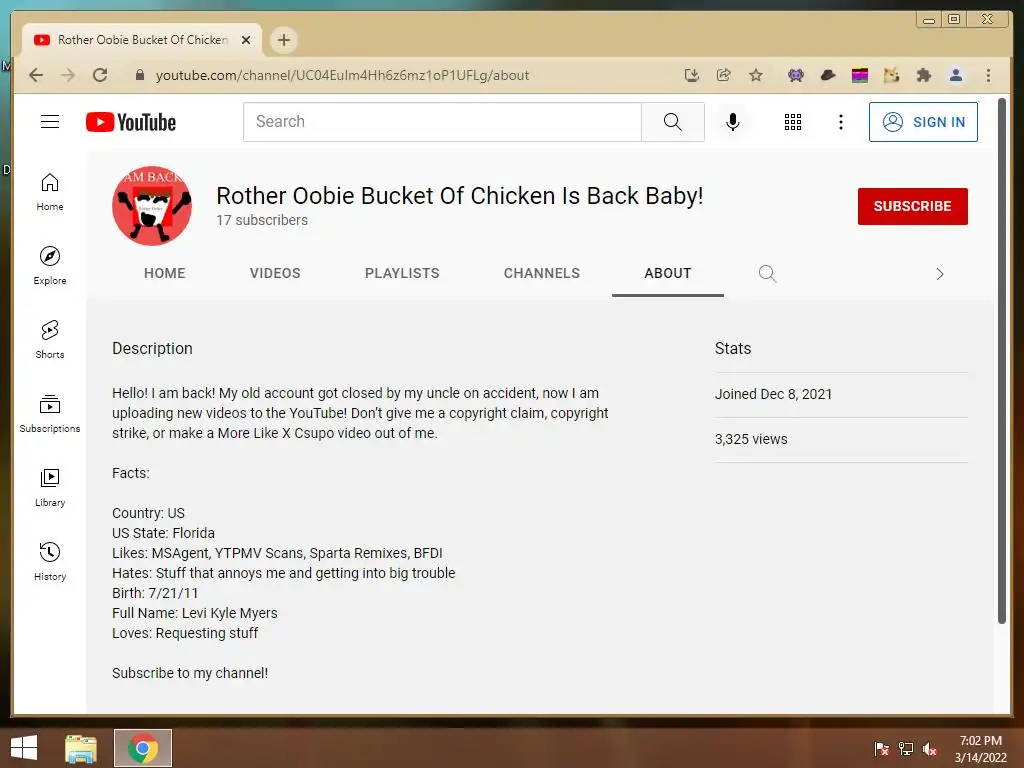The height and width of the screenshot is (768, 1024).
Task: Click the striped flag extension icon
Action: (x=859, y=75)
